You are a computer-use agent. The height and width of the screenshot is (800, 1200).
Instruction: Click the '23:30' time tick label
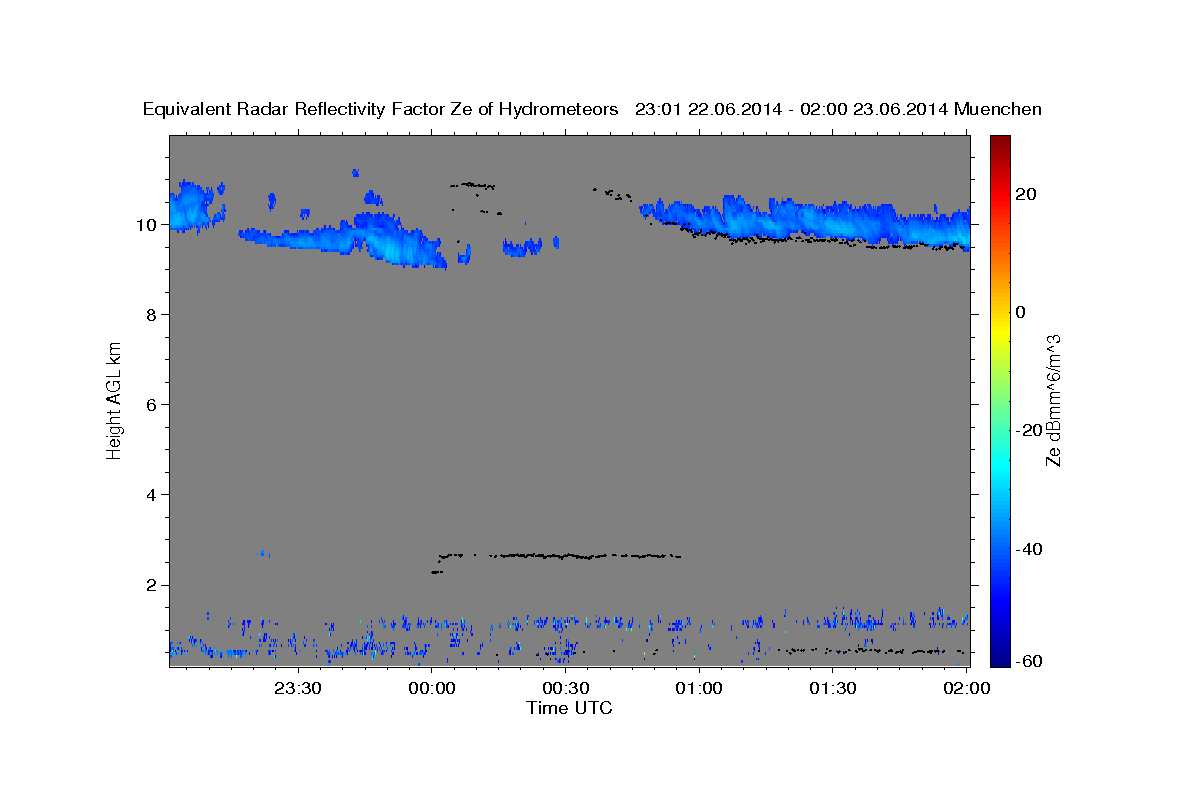(x=297, y=687)
